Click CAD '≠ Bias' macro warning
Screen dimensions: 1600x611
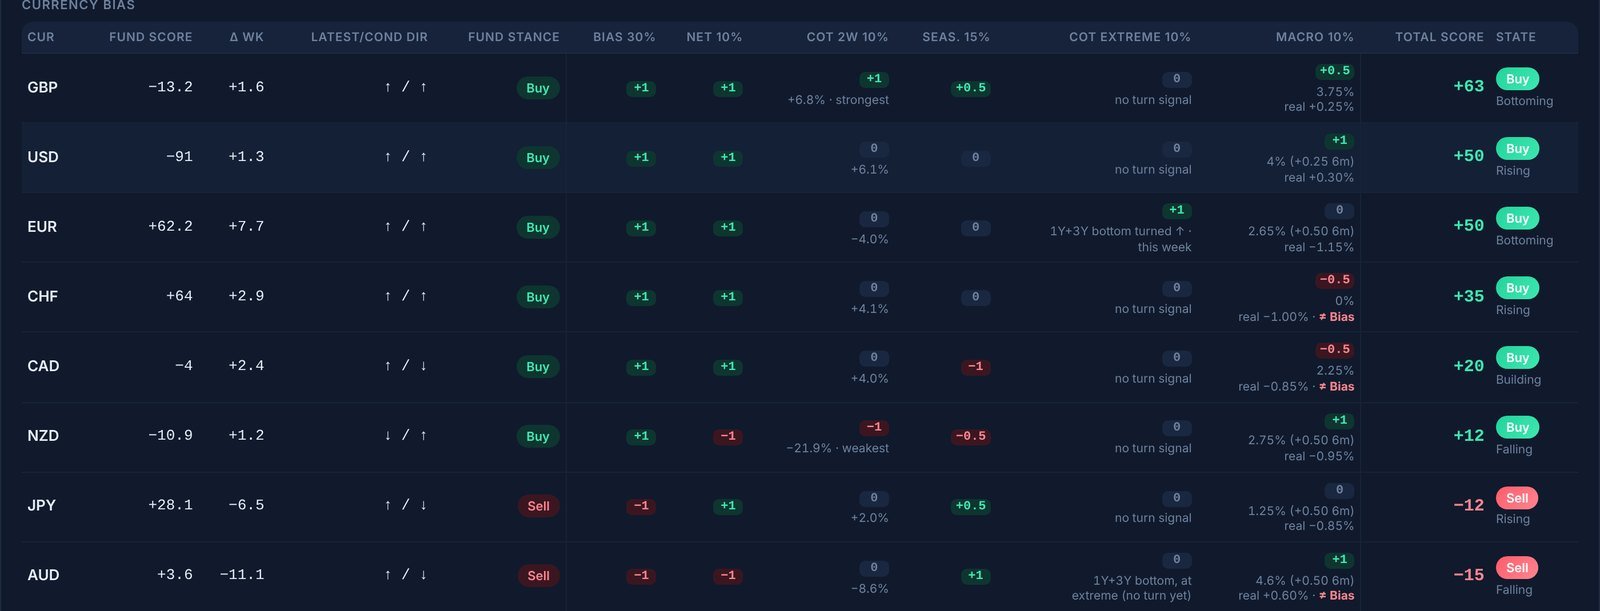(1337, 387)
